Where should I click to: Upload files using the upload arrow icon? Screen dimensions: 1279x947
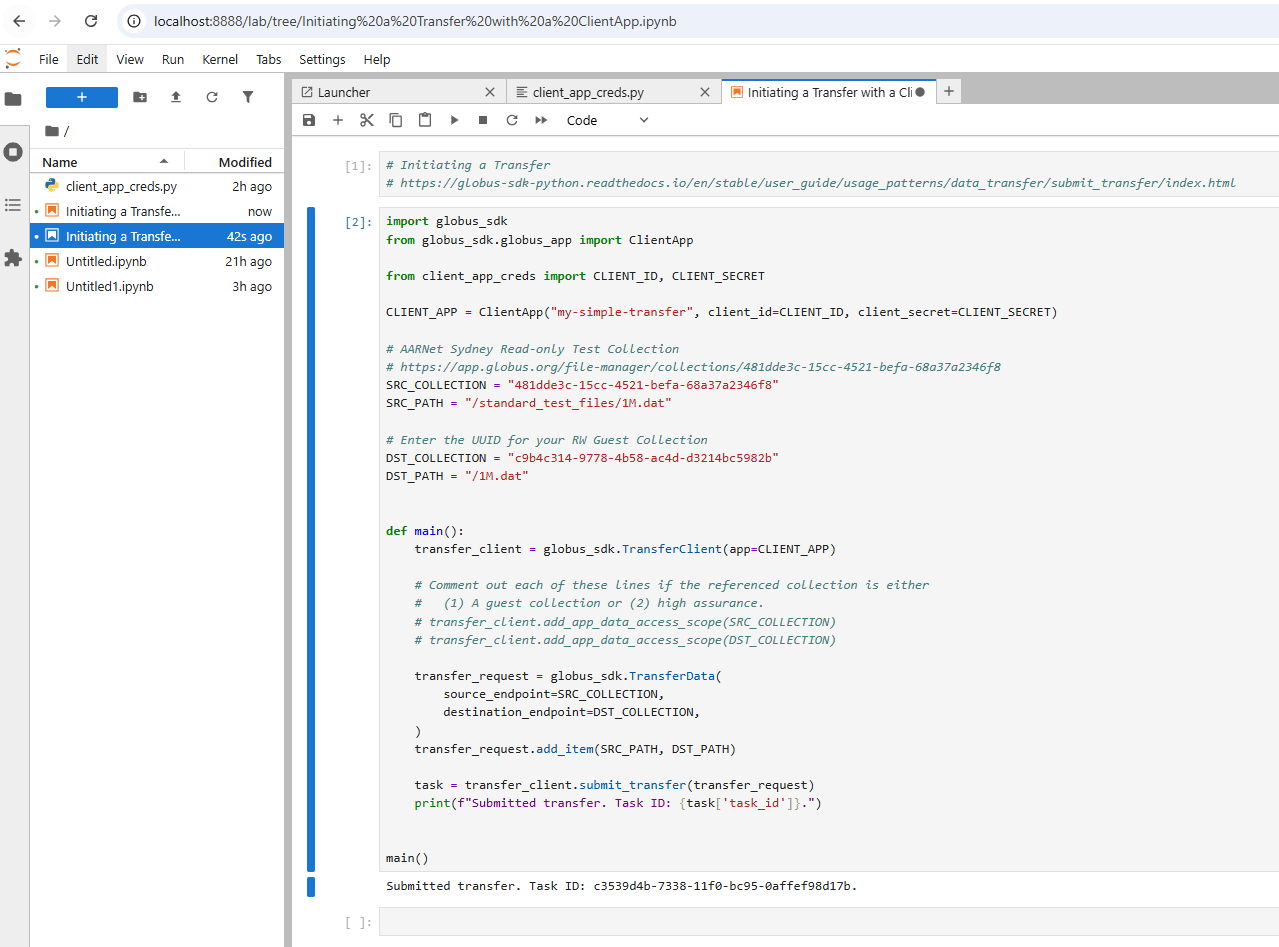(173, 96)
